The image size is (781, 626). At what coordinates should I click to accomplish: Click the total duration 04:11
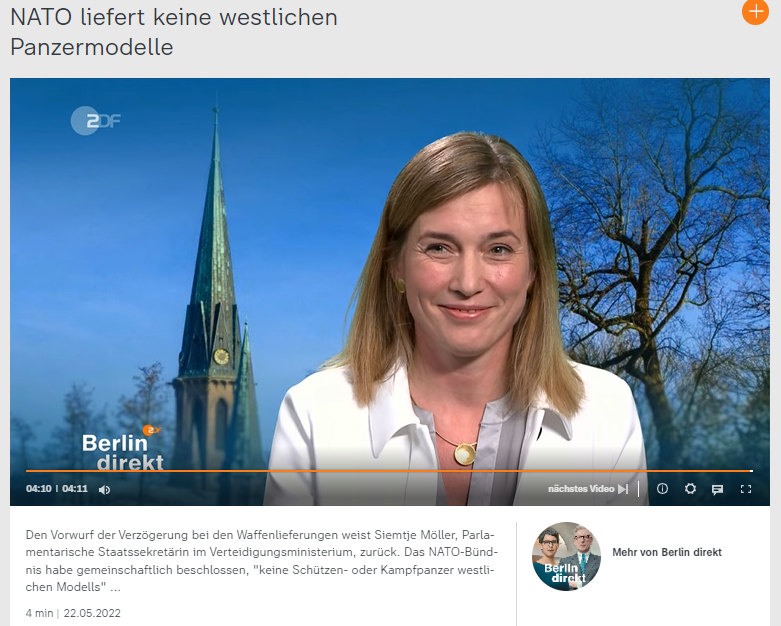pyautogui.click(x=75, y=489)
